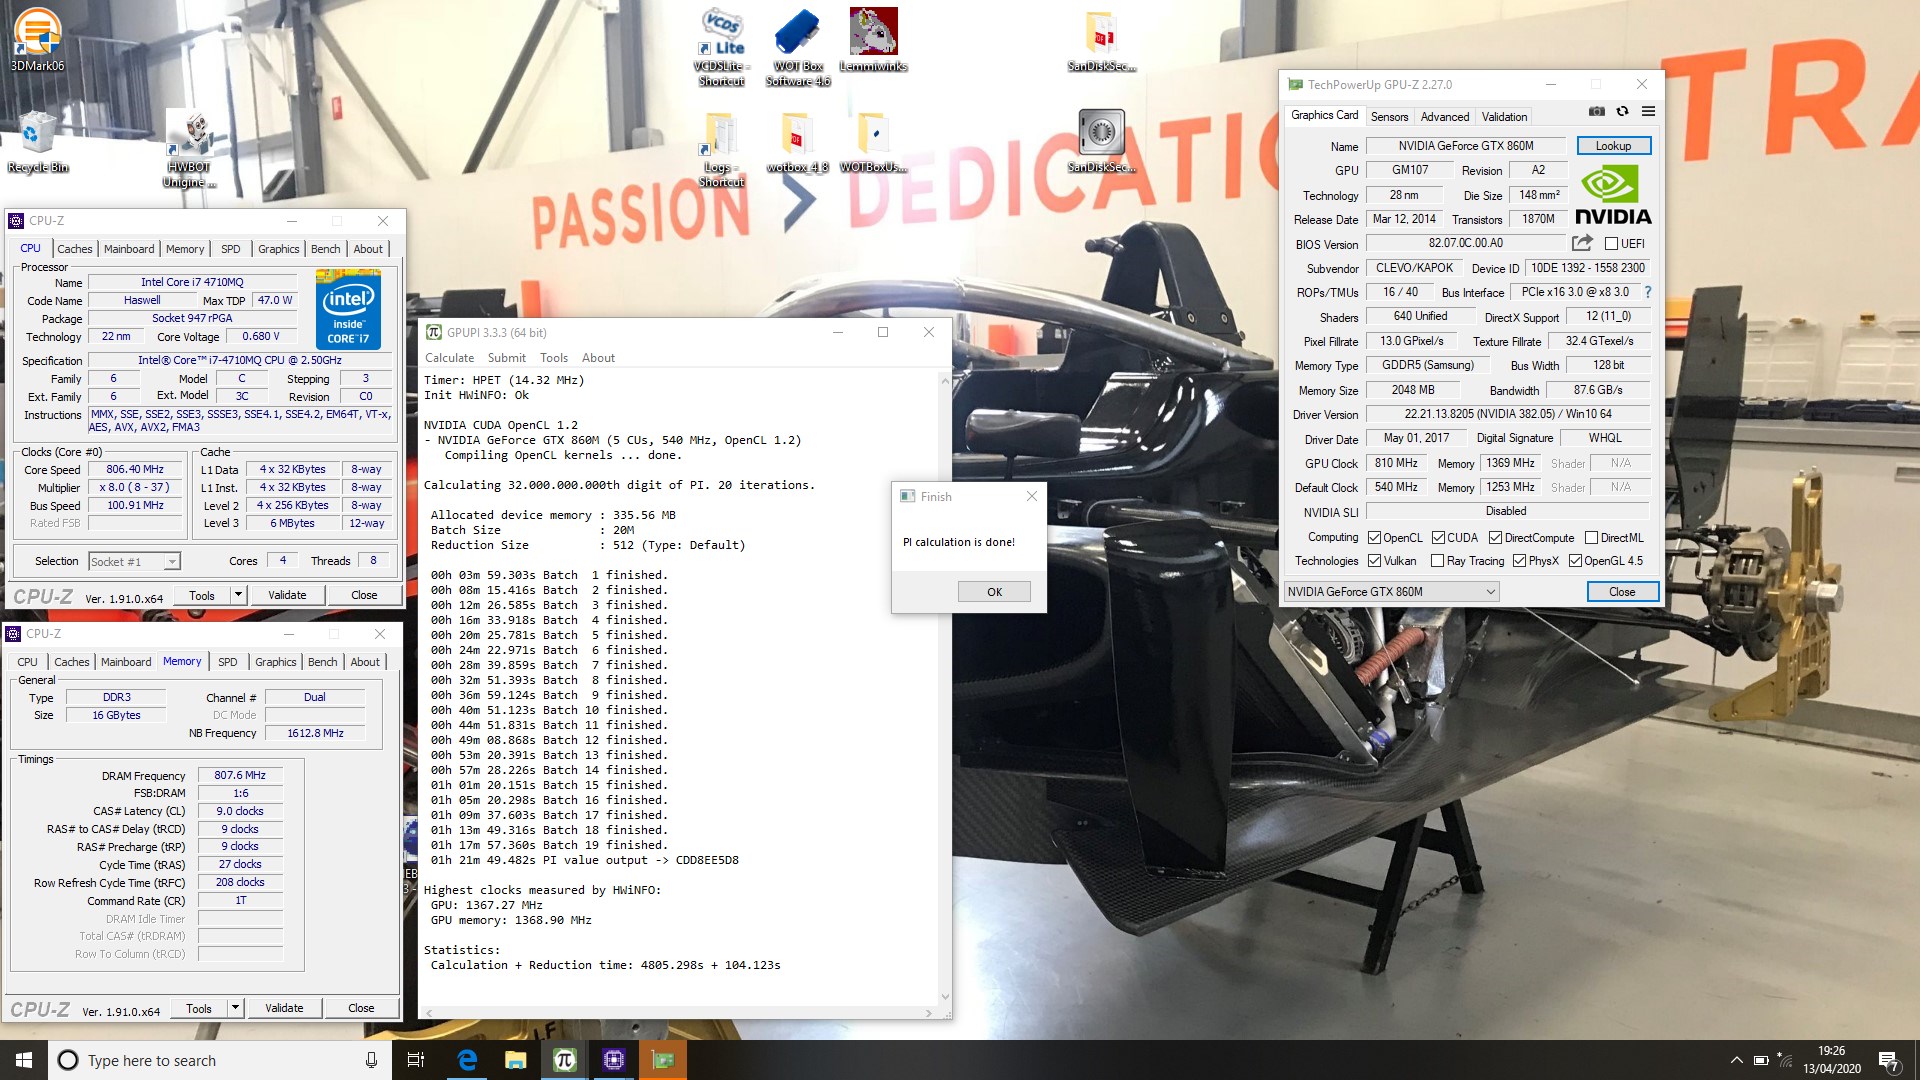
Task: Toggle the CUDA checkbox in GPU-Z
Action: (1438, 538)
